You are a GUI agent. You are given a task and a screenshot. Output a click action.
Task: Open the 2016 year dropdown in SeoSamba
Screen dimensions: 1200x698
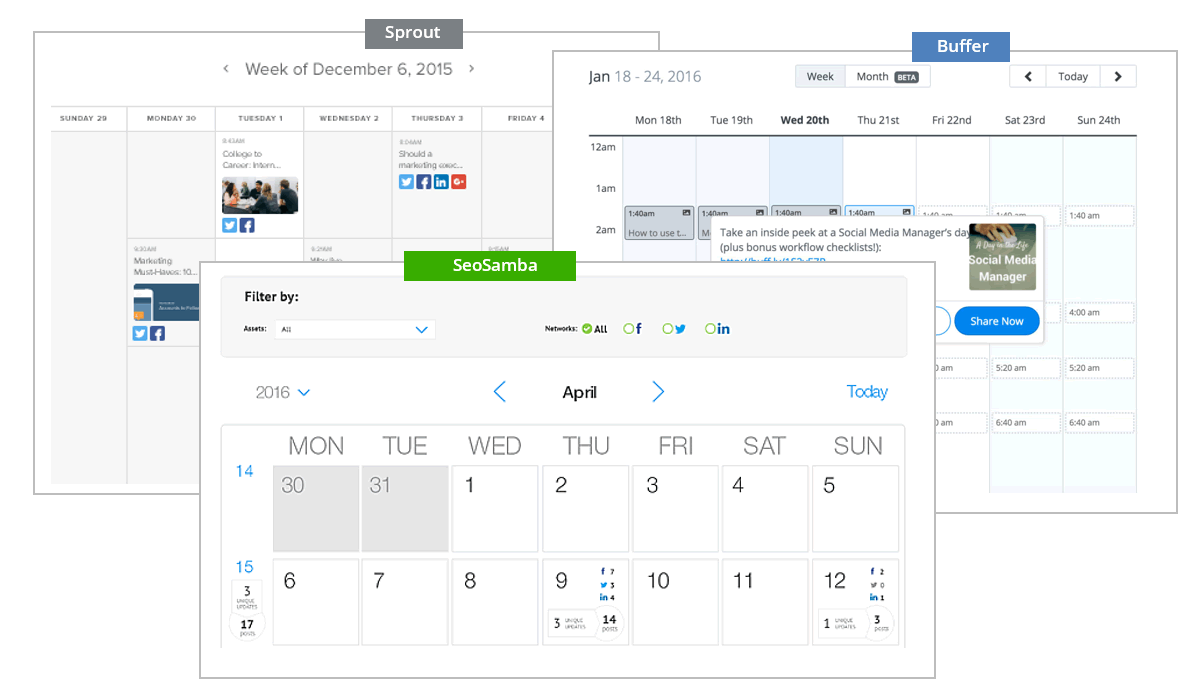coord(283,393)
